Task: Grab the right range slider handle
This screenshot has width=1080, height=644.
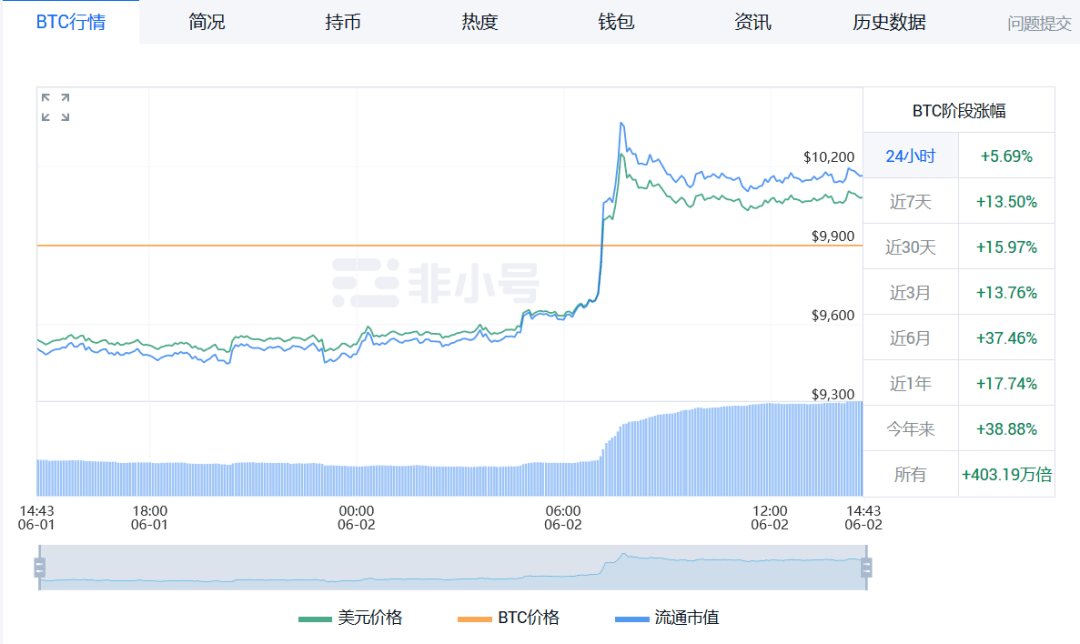Action: [866, 568]
